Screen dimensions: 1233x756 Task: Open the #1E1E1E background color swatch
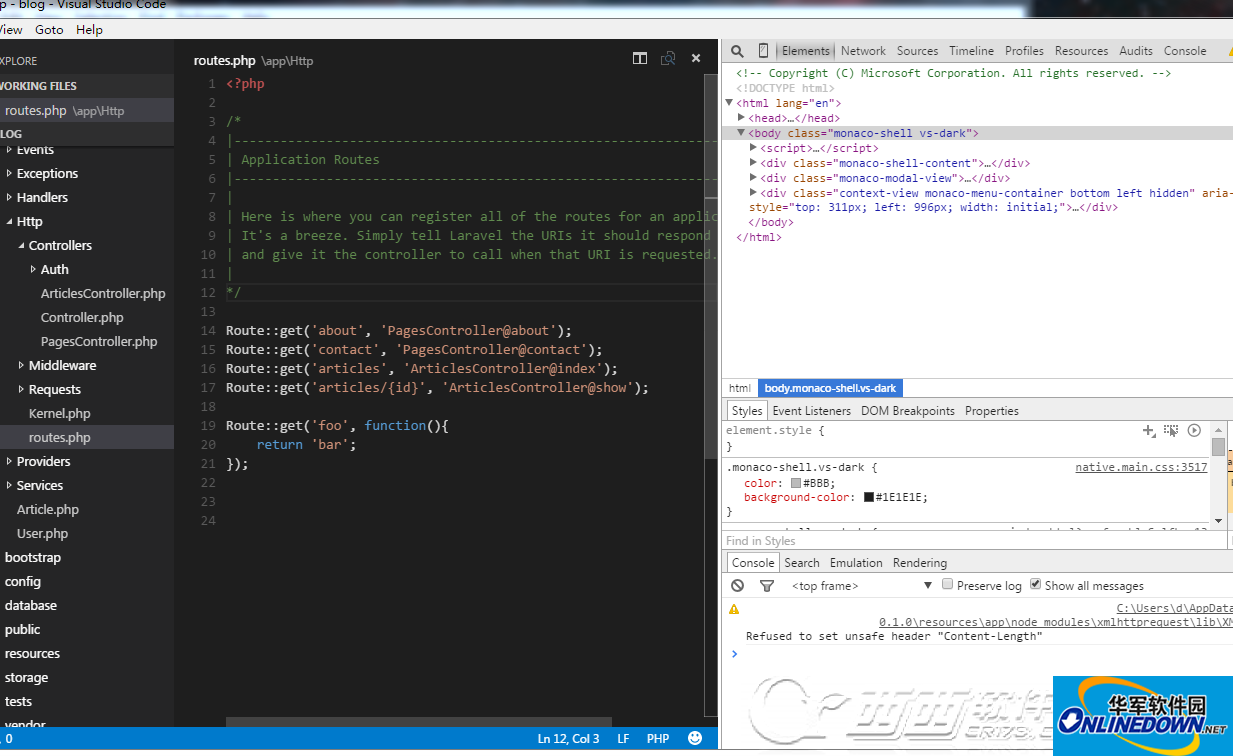tap(869, 497)
